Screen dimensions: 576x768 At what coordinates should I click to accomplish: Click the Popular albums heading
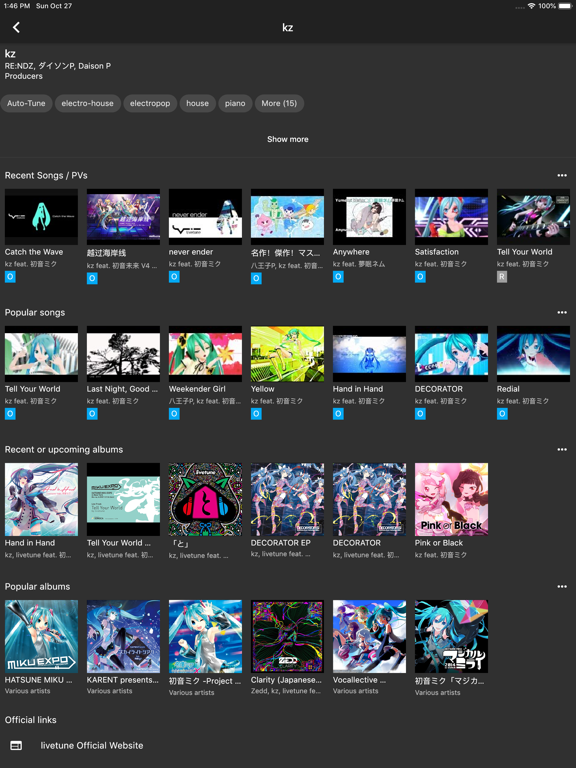(37, 587)
